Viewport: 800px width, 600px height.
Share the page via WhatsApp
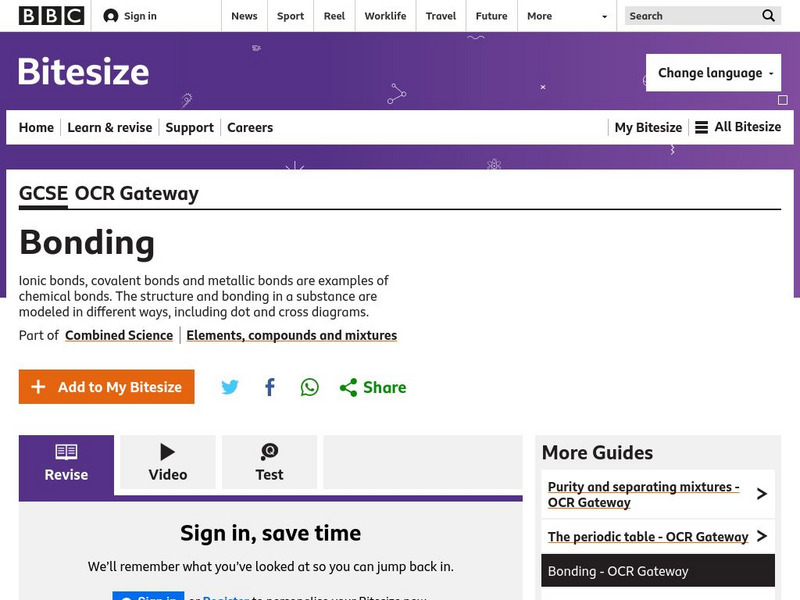[x=309, y=387]
